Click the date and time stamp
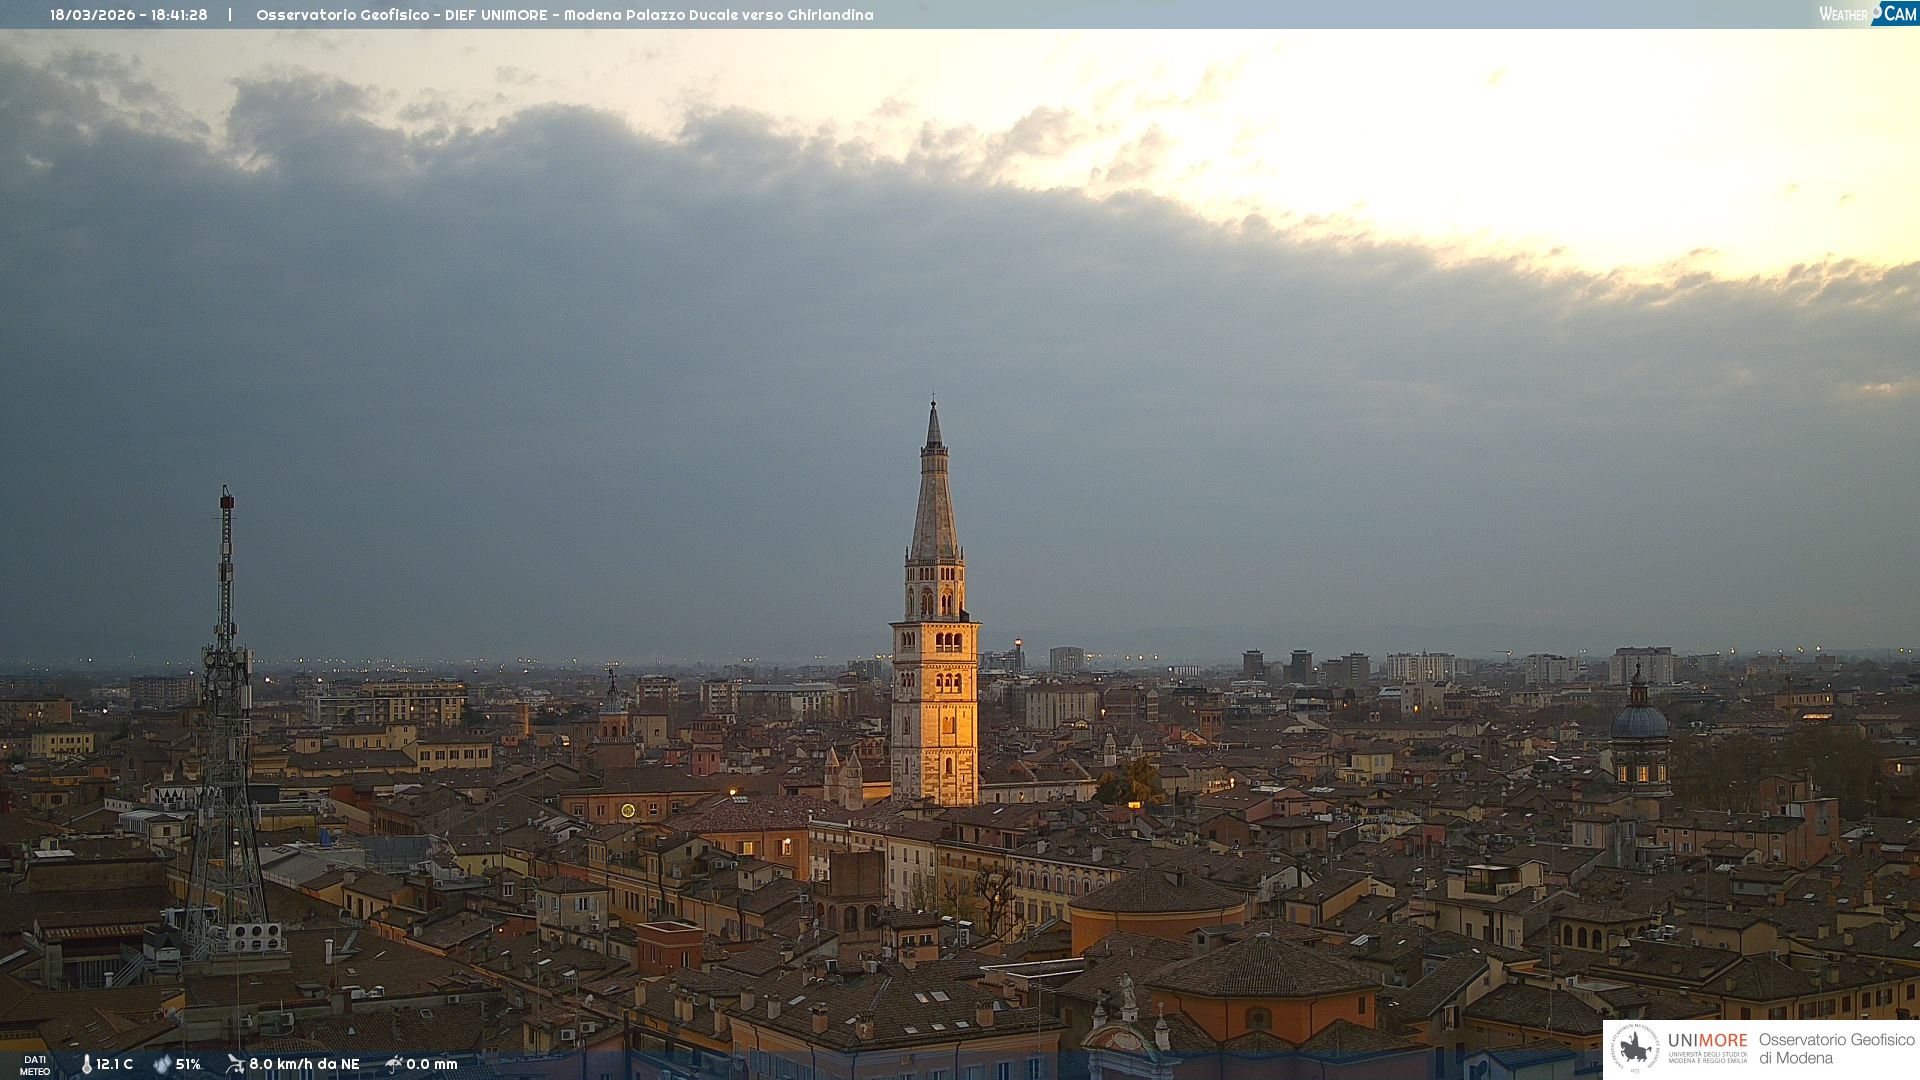1920x1080 pixels. point(129,15)
